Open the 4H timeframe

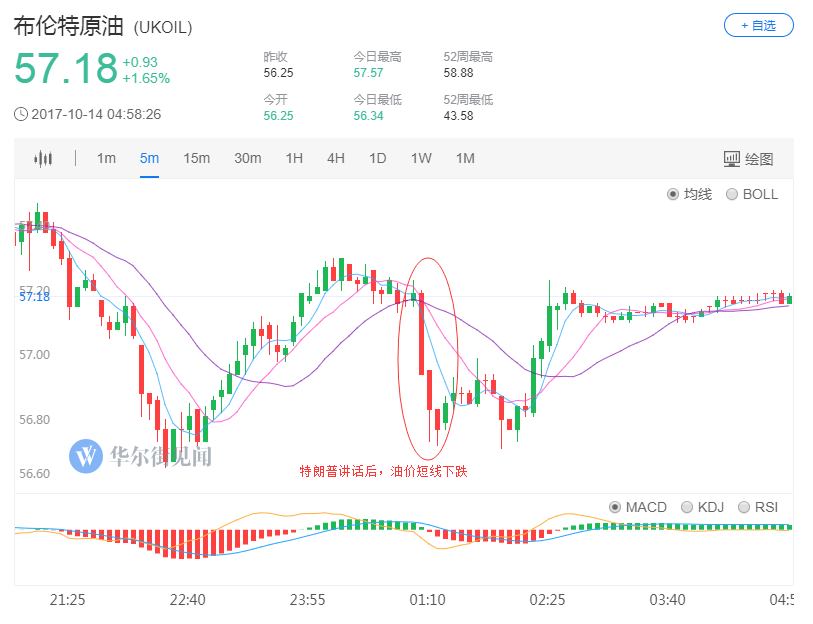pyautogui.click(x=335, y=158)
